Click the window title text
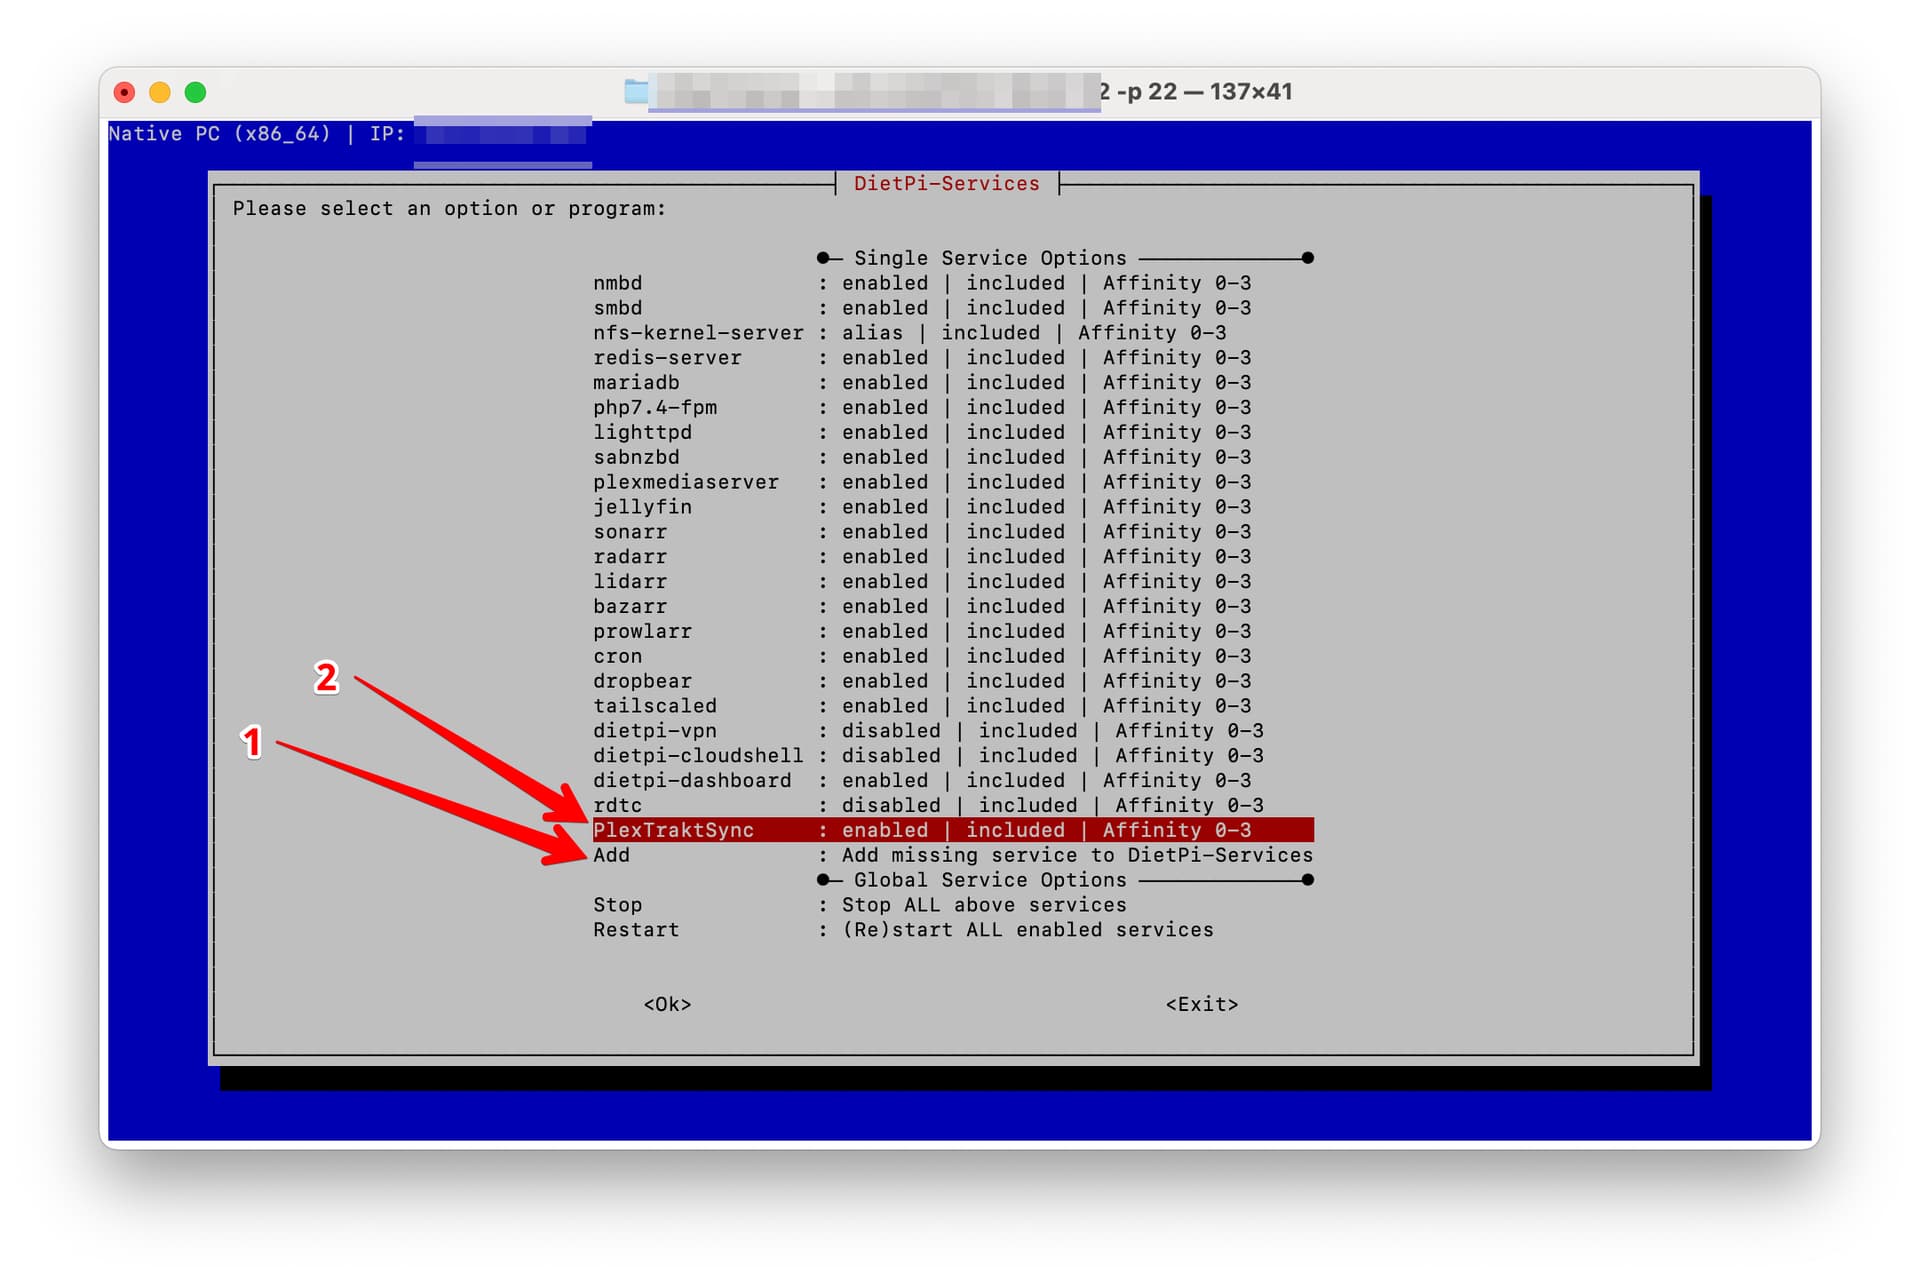Screen dimensions: 1920x1281 point(1195,92)
